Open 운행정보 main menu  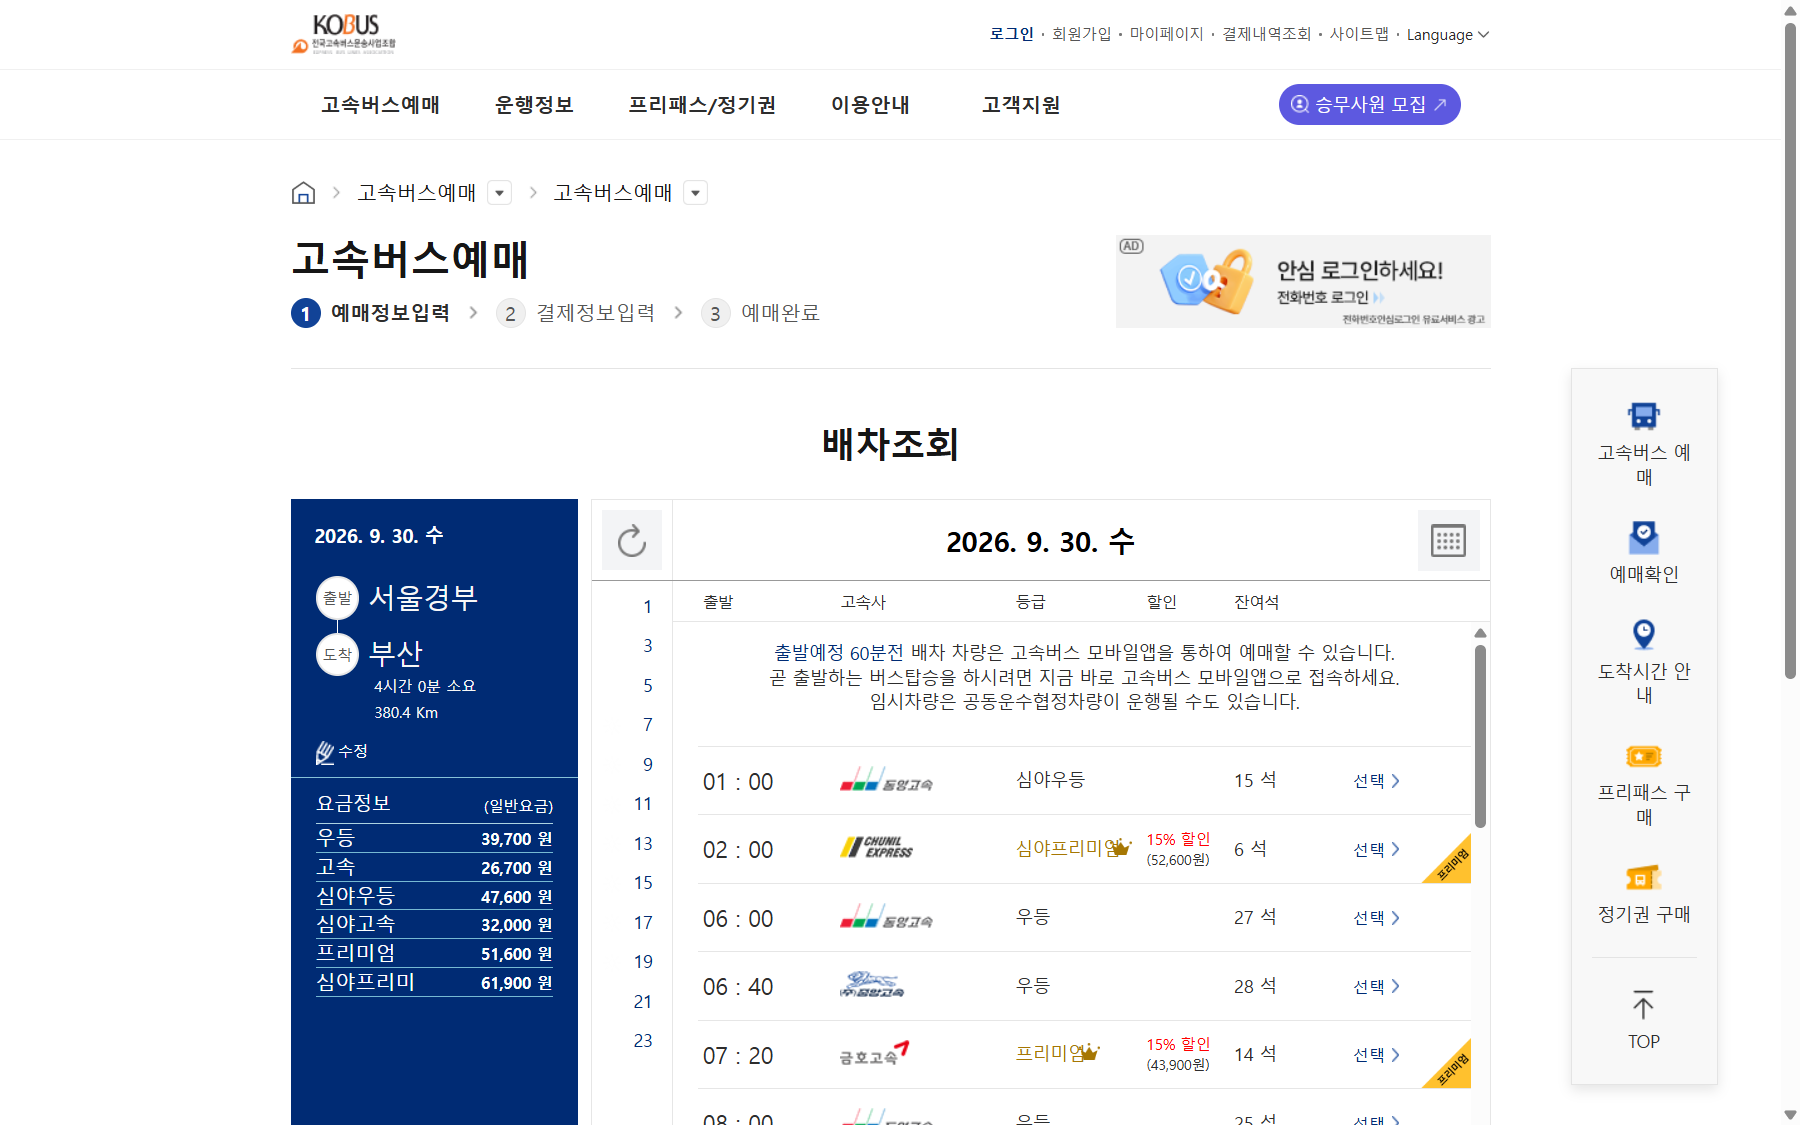click(x=534, y=105)
